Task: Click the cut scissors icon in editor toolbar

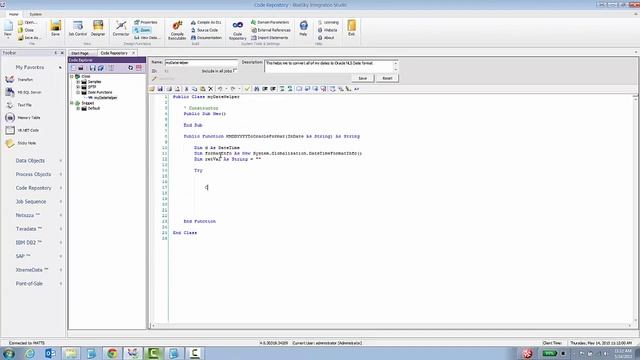Action: 187,89
